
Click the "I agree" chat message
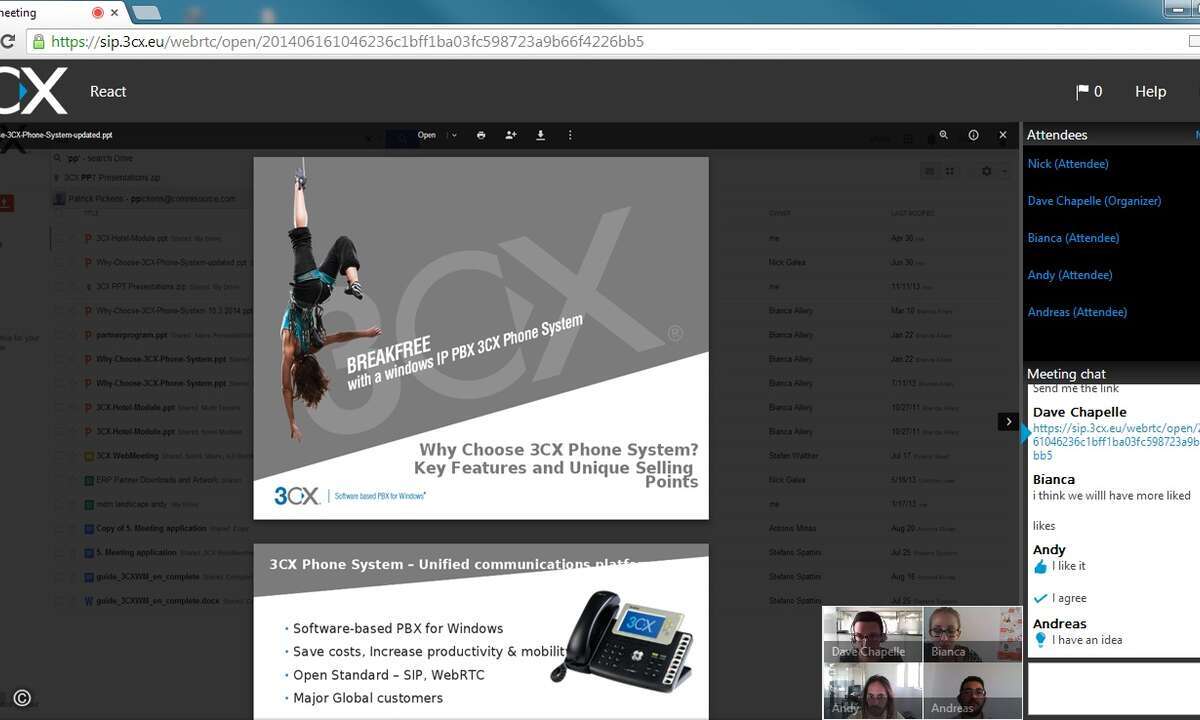pos(1069,598)
